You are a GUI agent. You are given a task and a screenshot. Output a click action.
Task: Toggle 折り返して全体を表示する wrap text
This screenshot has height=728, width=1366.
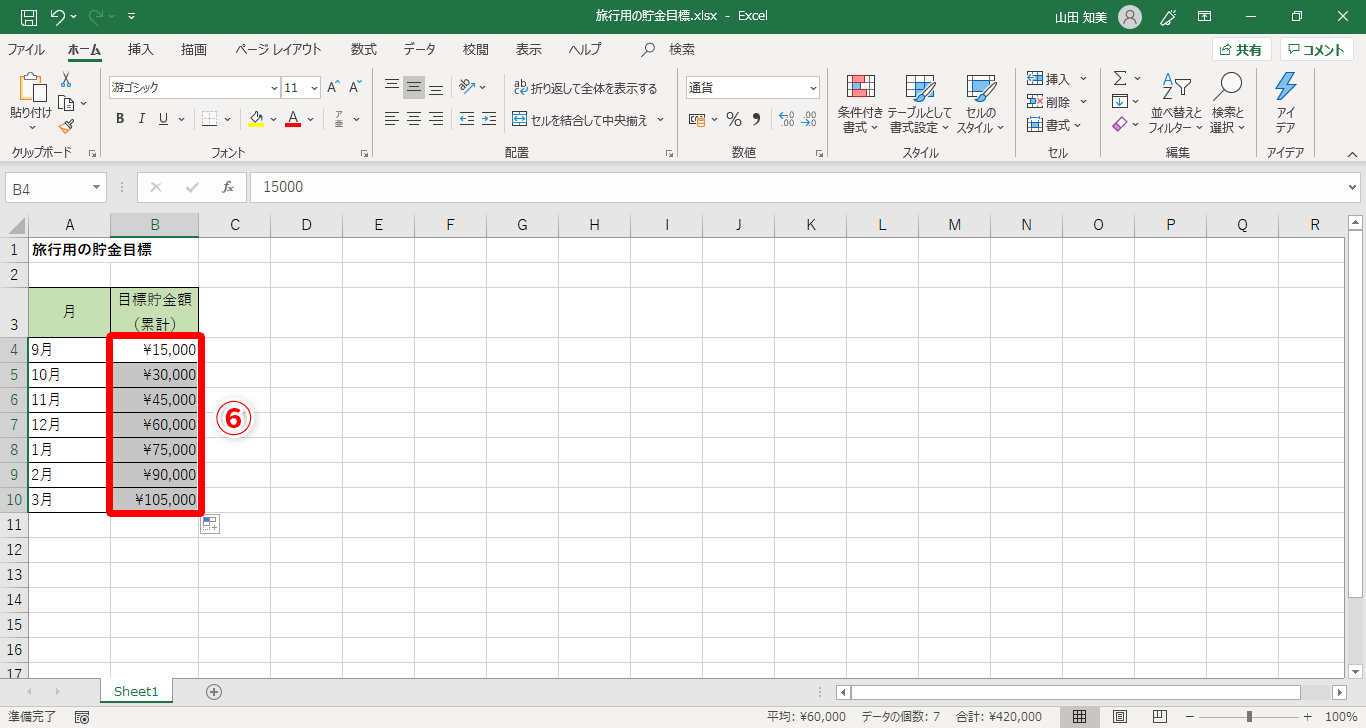585,88
